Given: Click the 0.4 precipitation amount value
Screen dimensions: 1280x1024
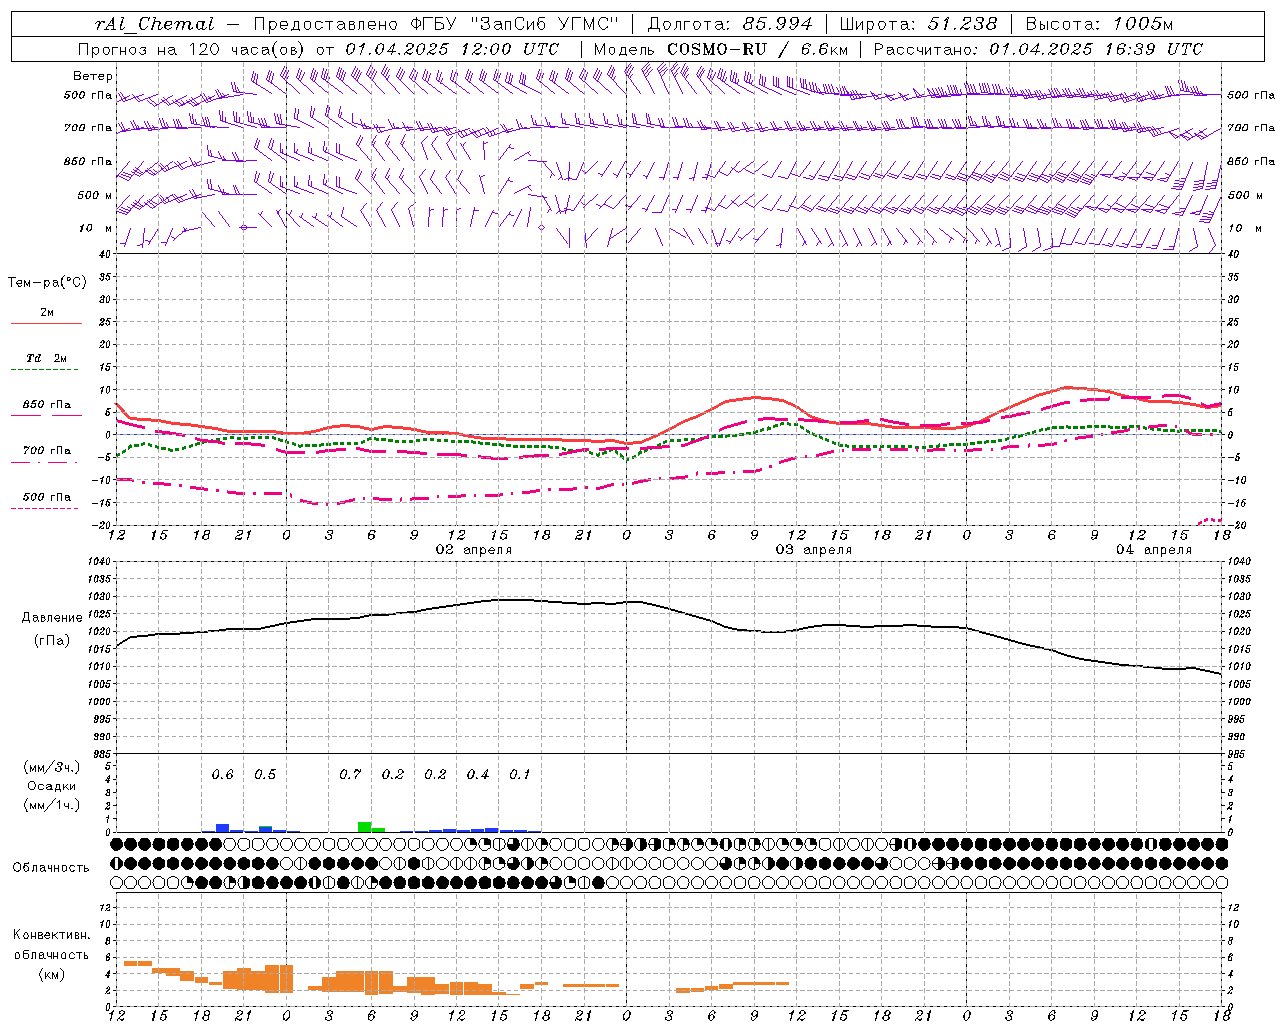Looking at the screenshot, I should click(x=478, y=775).
